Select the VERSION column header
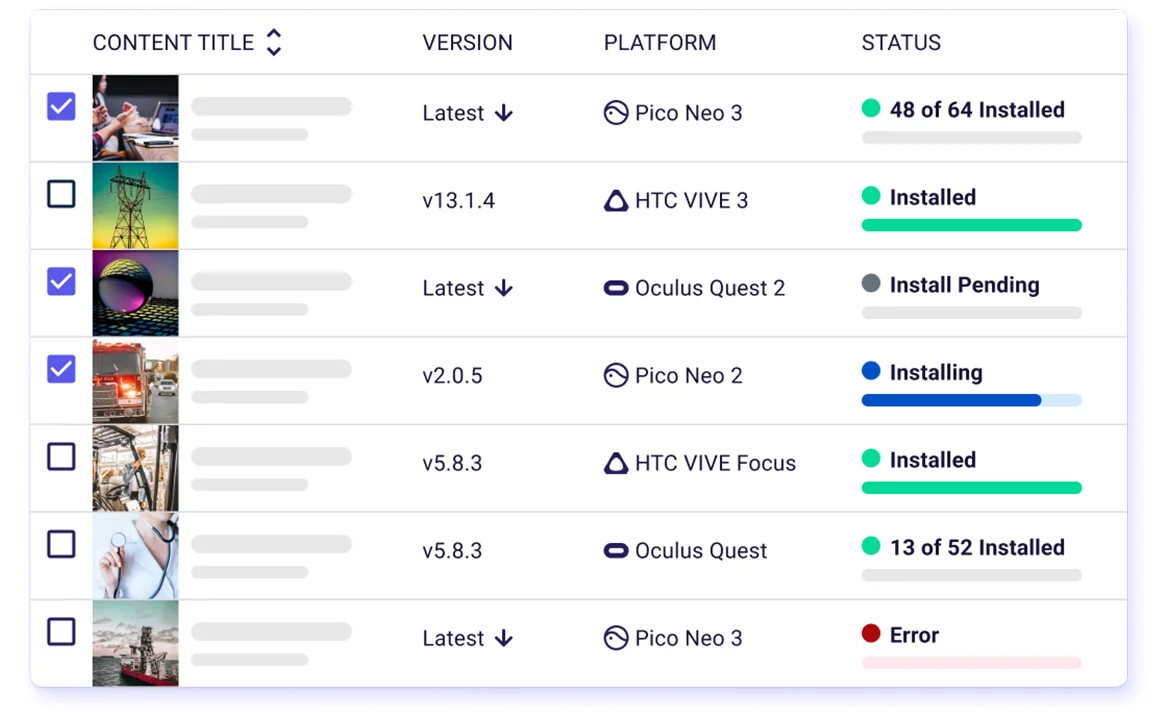This screenshot has width=1170, height=716. [467, 42]
